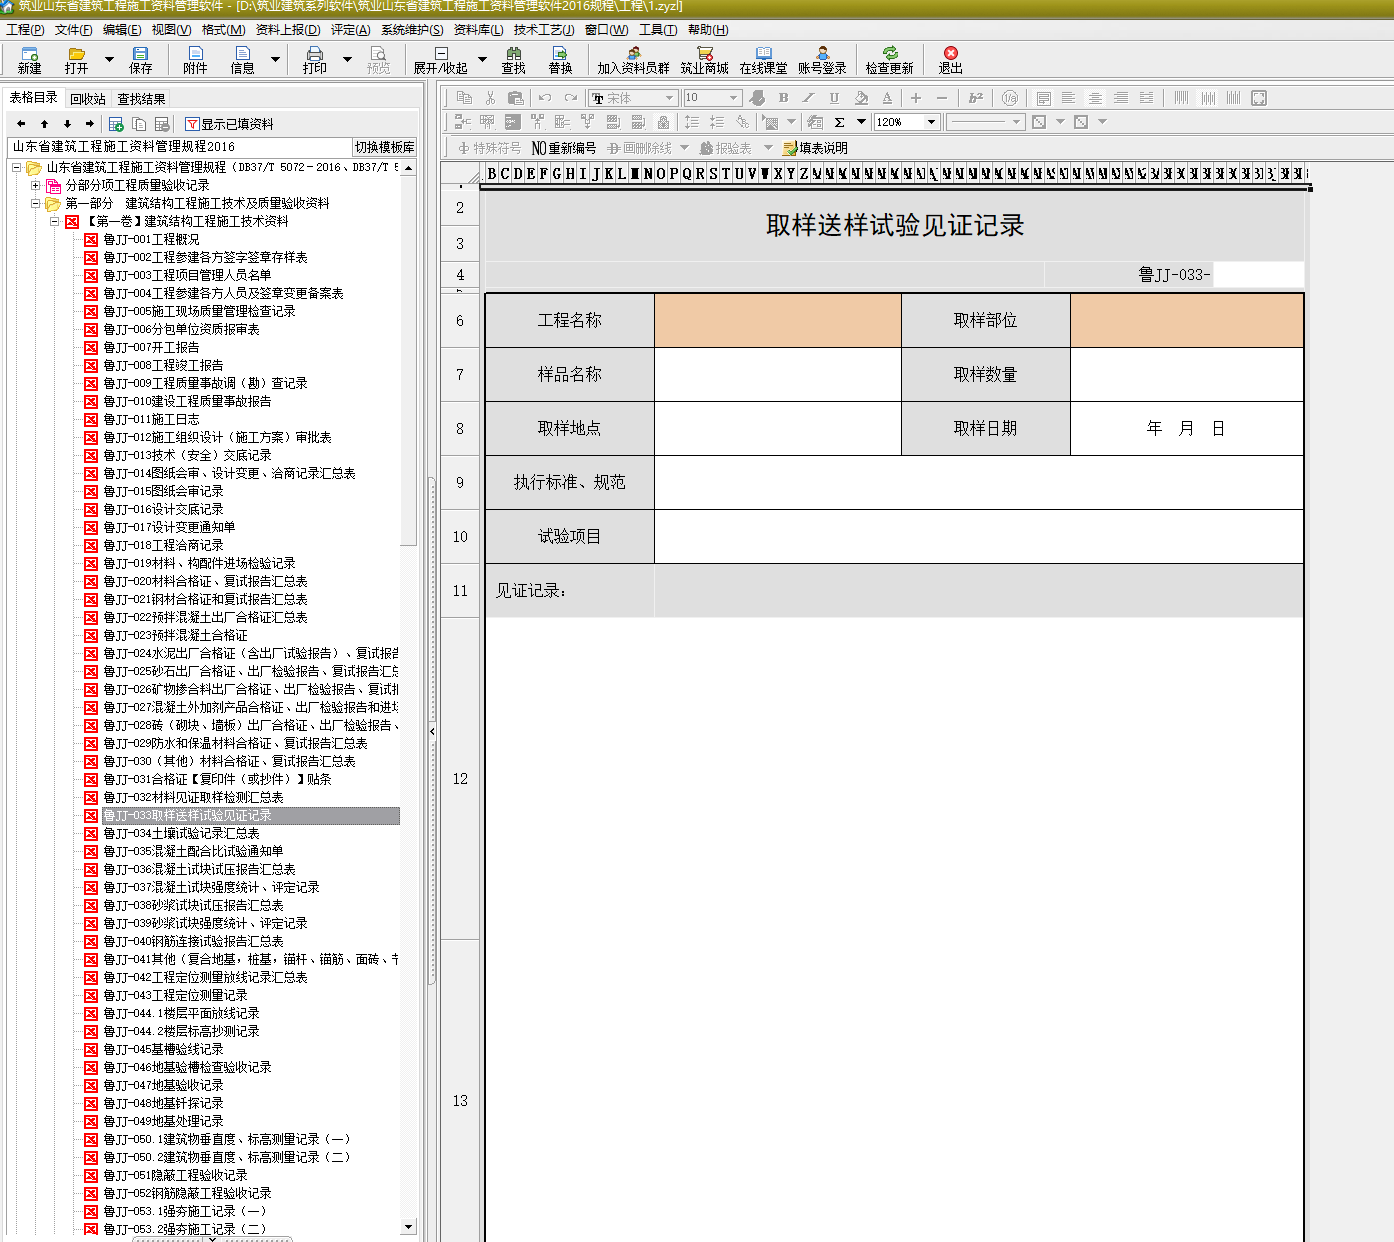Click the font color A icon
1394x1242 pixels.
coord(887,98)
